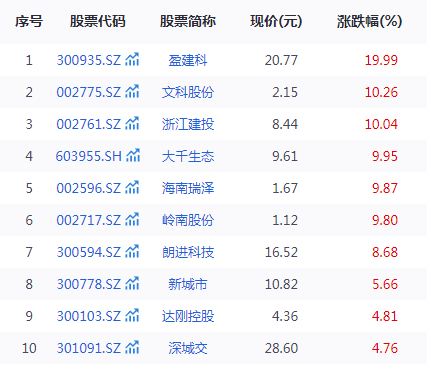427x366 pixels.
Task: Open stock name 大千生态
Action: click(x=188, y=157)
